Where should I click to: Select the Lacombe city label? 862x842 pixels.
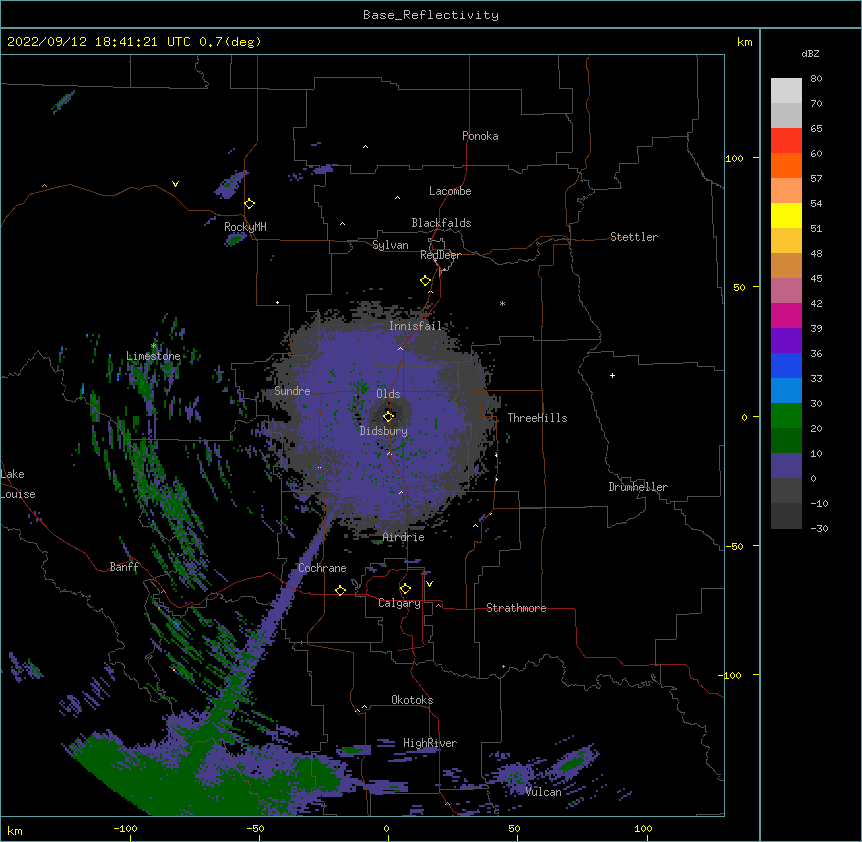tap(450, 191)
